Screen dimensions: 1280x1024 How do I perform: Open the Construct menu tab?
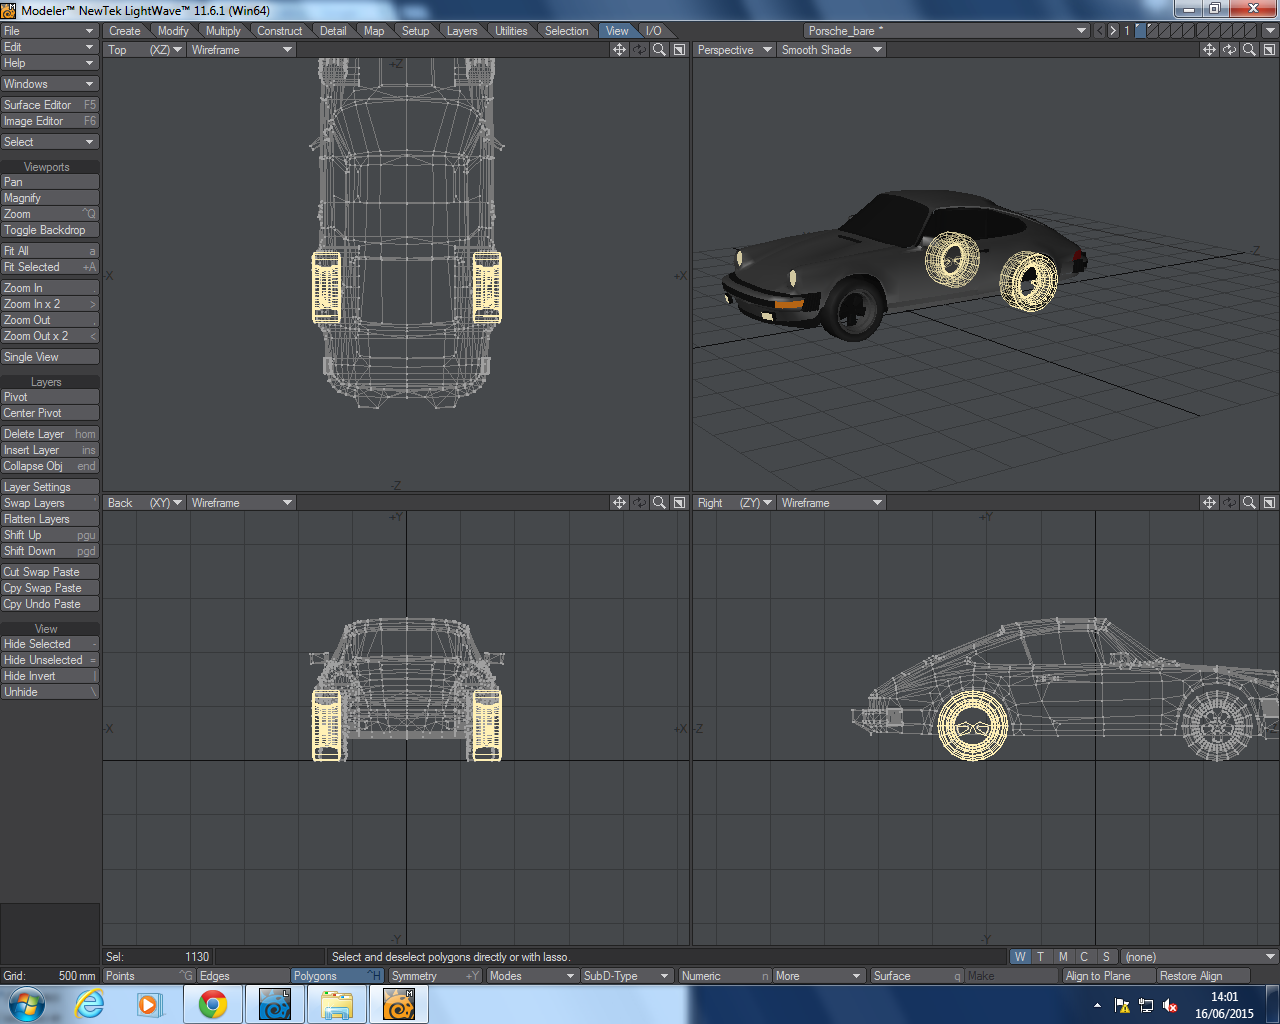click(279, 30)
